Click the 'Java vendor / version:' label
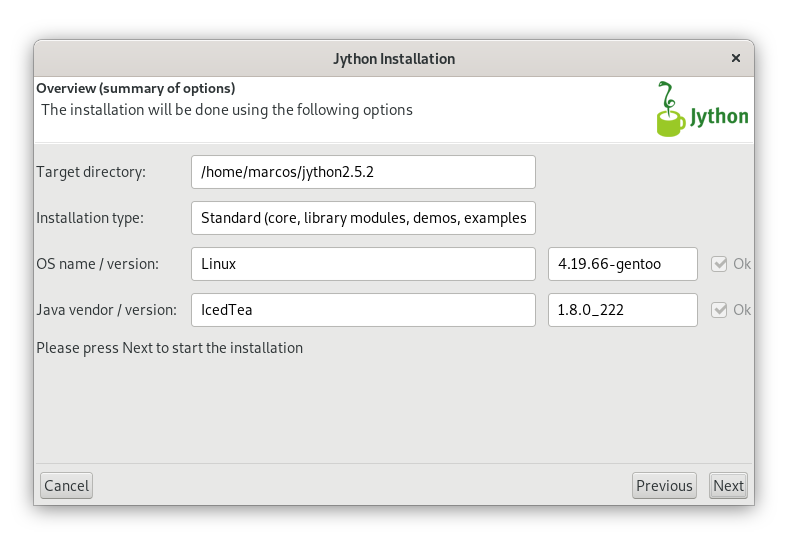Viewport: 797px width, 546px height. click(x=107, y=310)
